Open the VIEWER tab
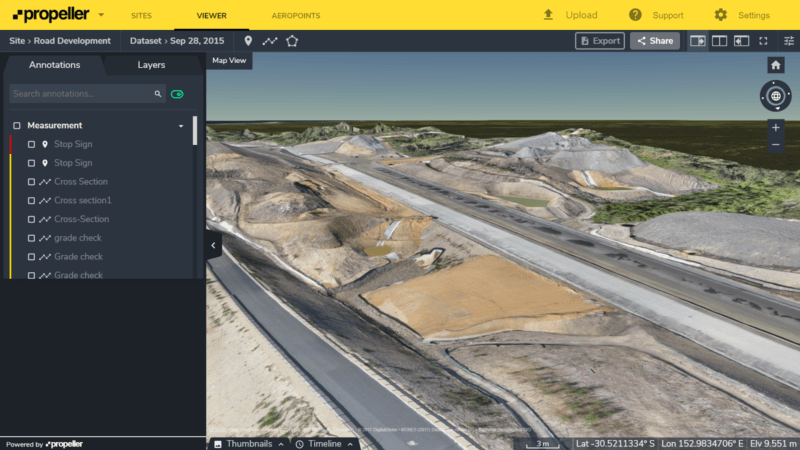Image resolution: width=800 pixels, height=450 pixels. point(211,16)
